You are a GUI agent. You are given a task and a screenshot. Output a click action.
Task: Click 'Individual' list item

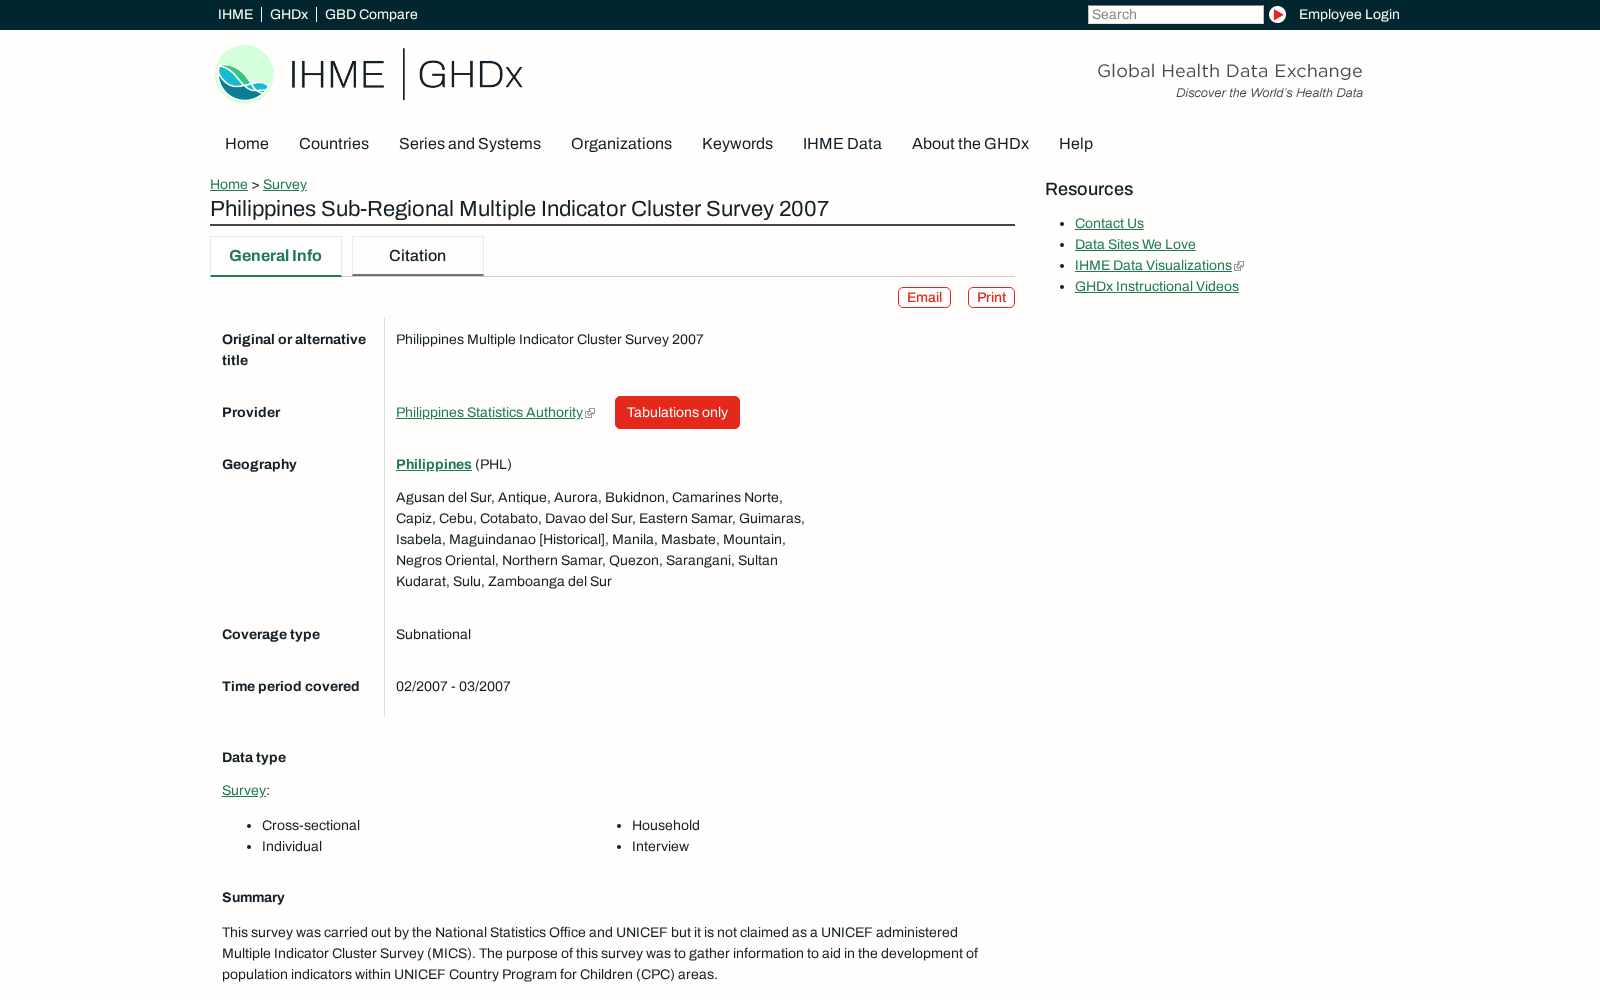292,847
